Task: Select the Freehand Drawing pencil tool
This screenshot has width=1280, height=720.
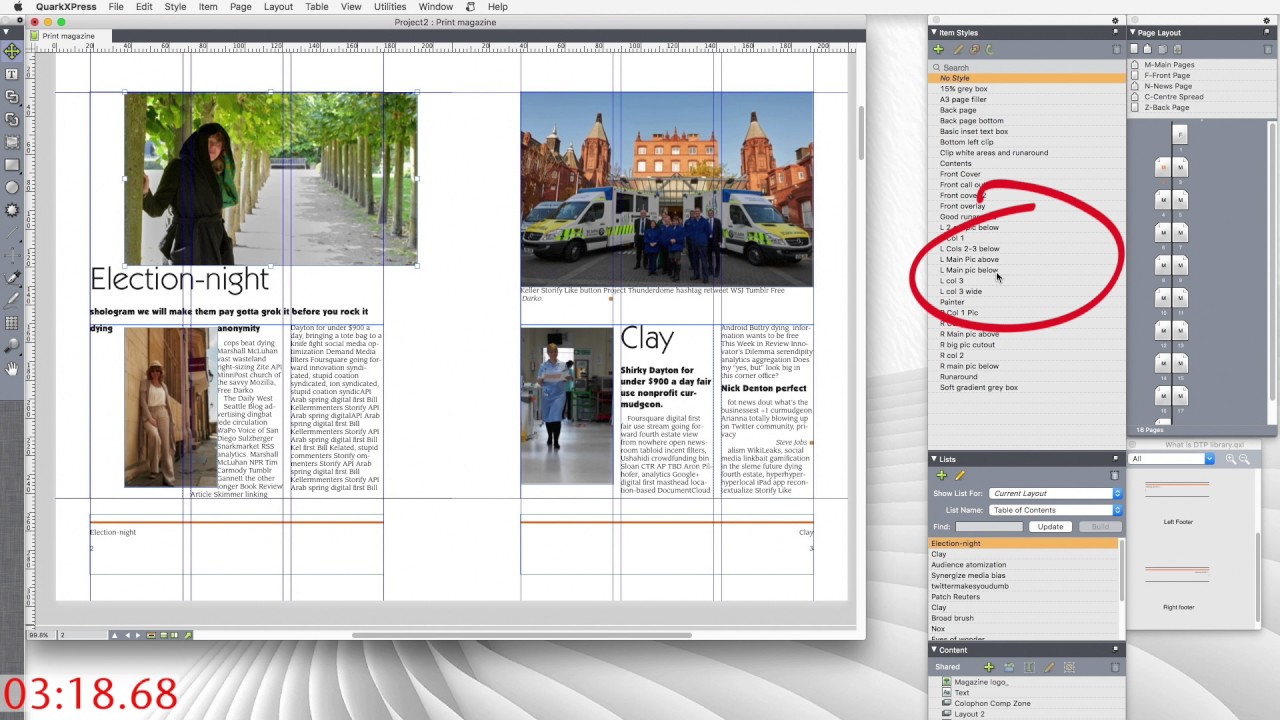Action: click(x=12, y=301)
